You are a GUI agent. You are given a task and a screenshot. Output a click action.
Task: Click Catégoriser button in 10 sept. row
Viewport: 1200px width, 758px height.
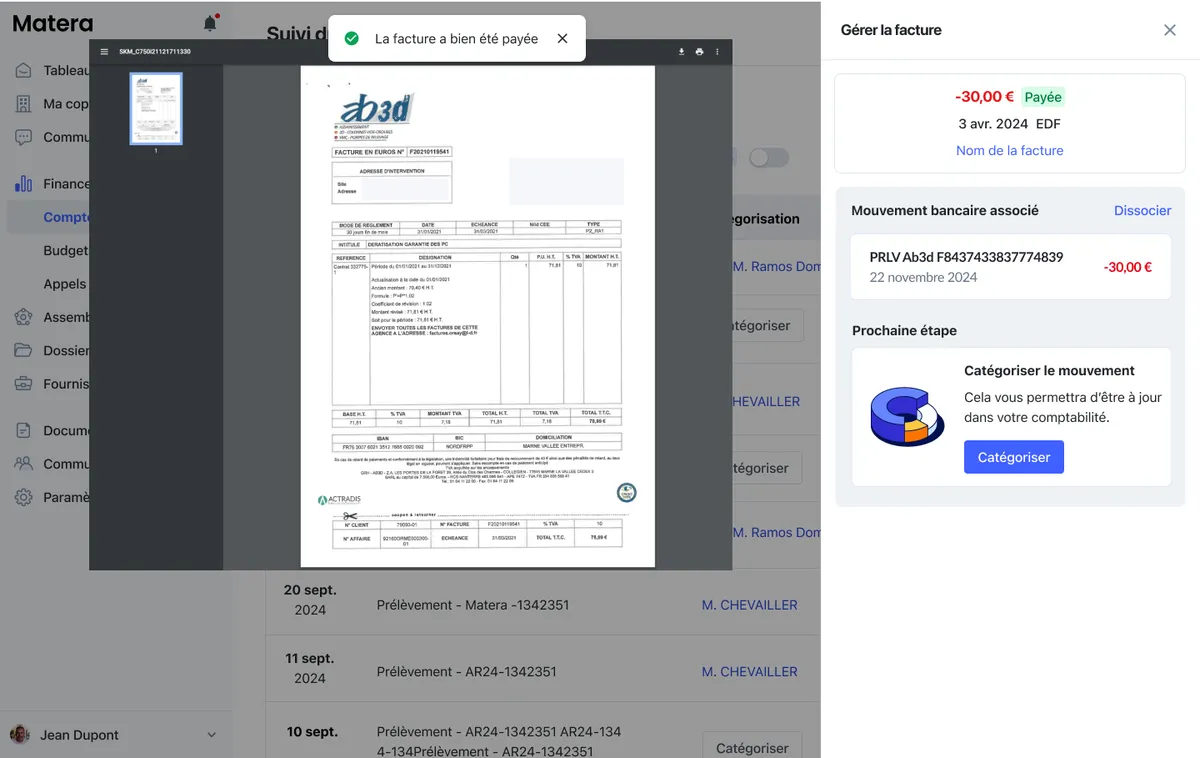point(752,748)
